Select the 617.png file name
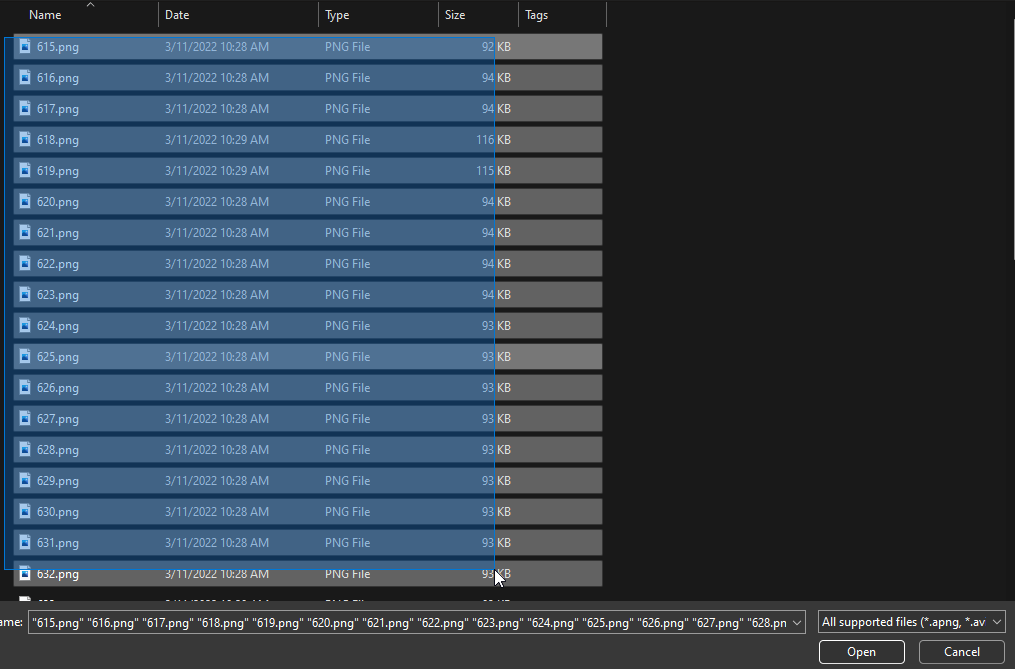Viewport: 1015px width, 669px height. coord(58,109)
